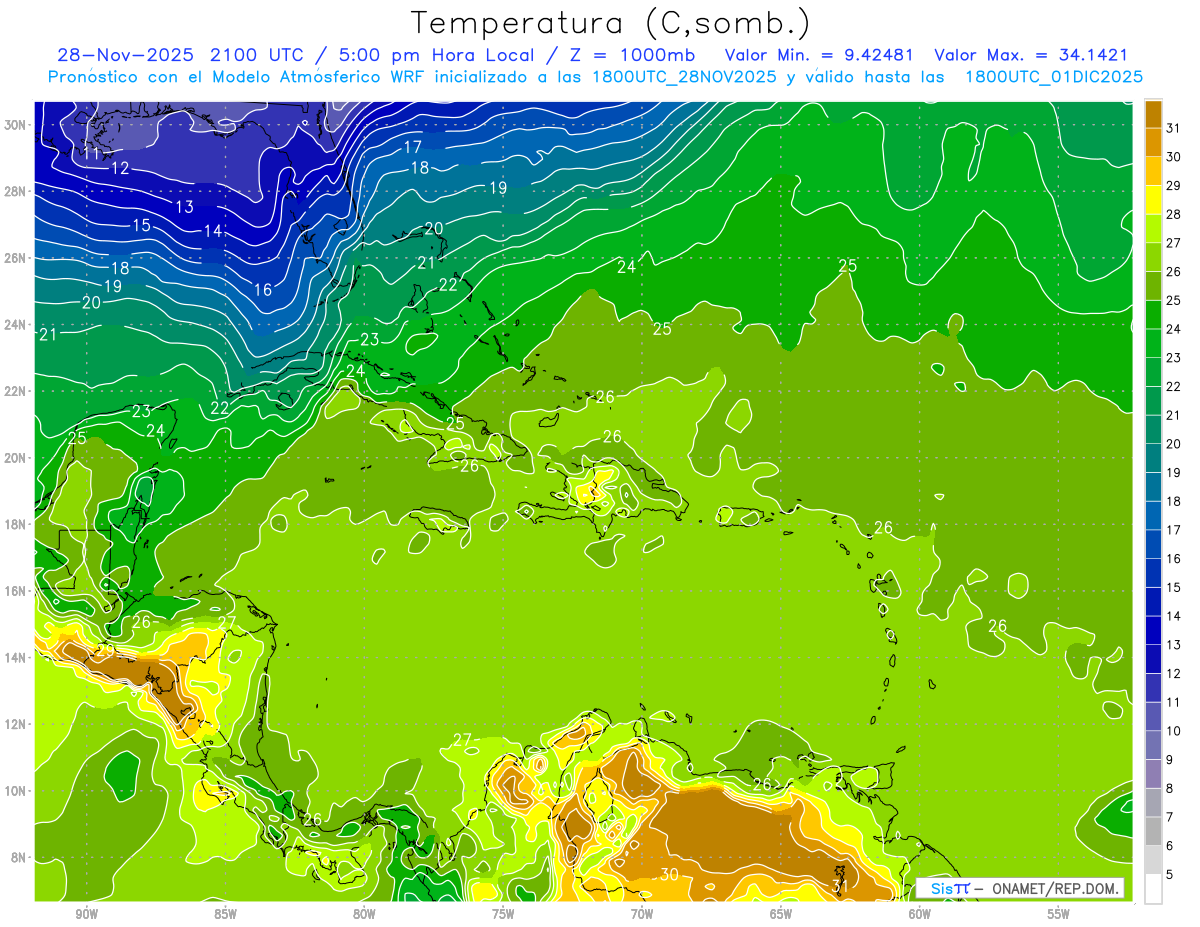The width and height of the screenshot is (1200, 927).
Task: Click 'Valor Min. = 9.42481' text
Action: [x=819, y=55]
